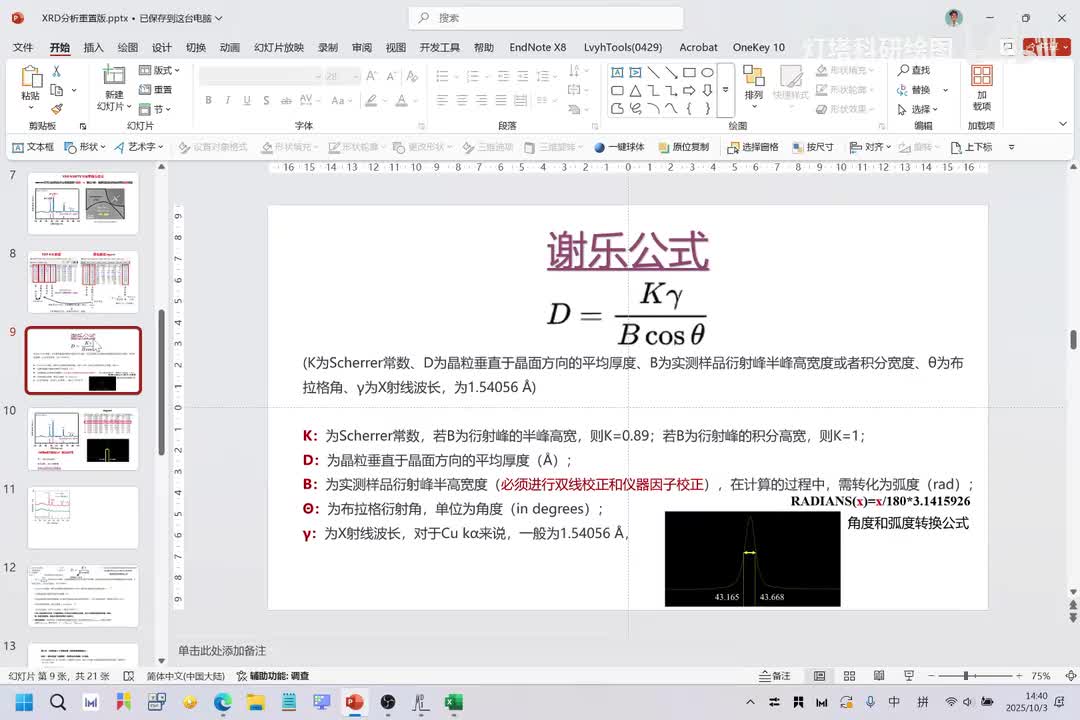Click the 文本框 text box tool
The image size is (1080, 720).
(33, 147)
